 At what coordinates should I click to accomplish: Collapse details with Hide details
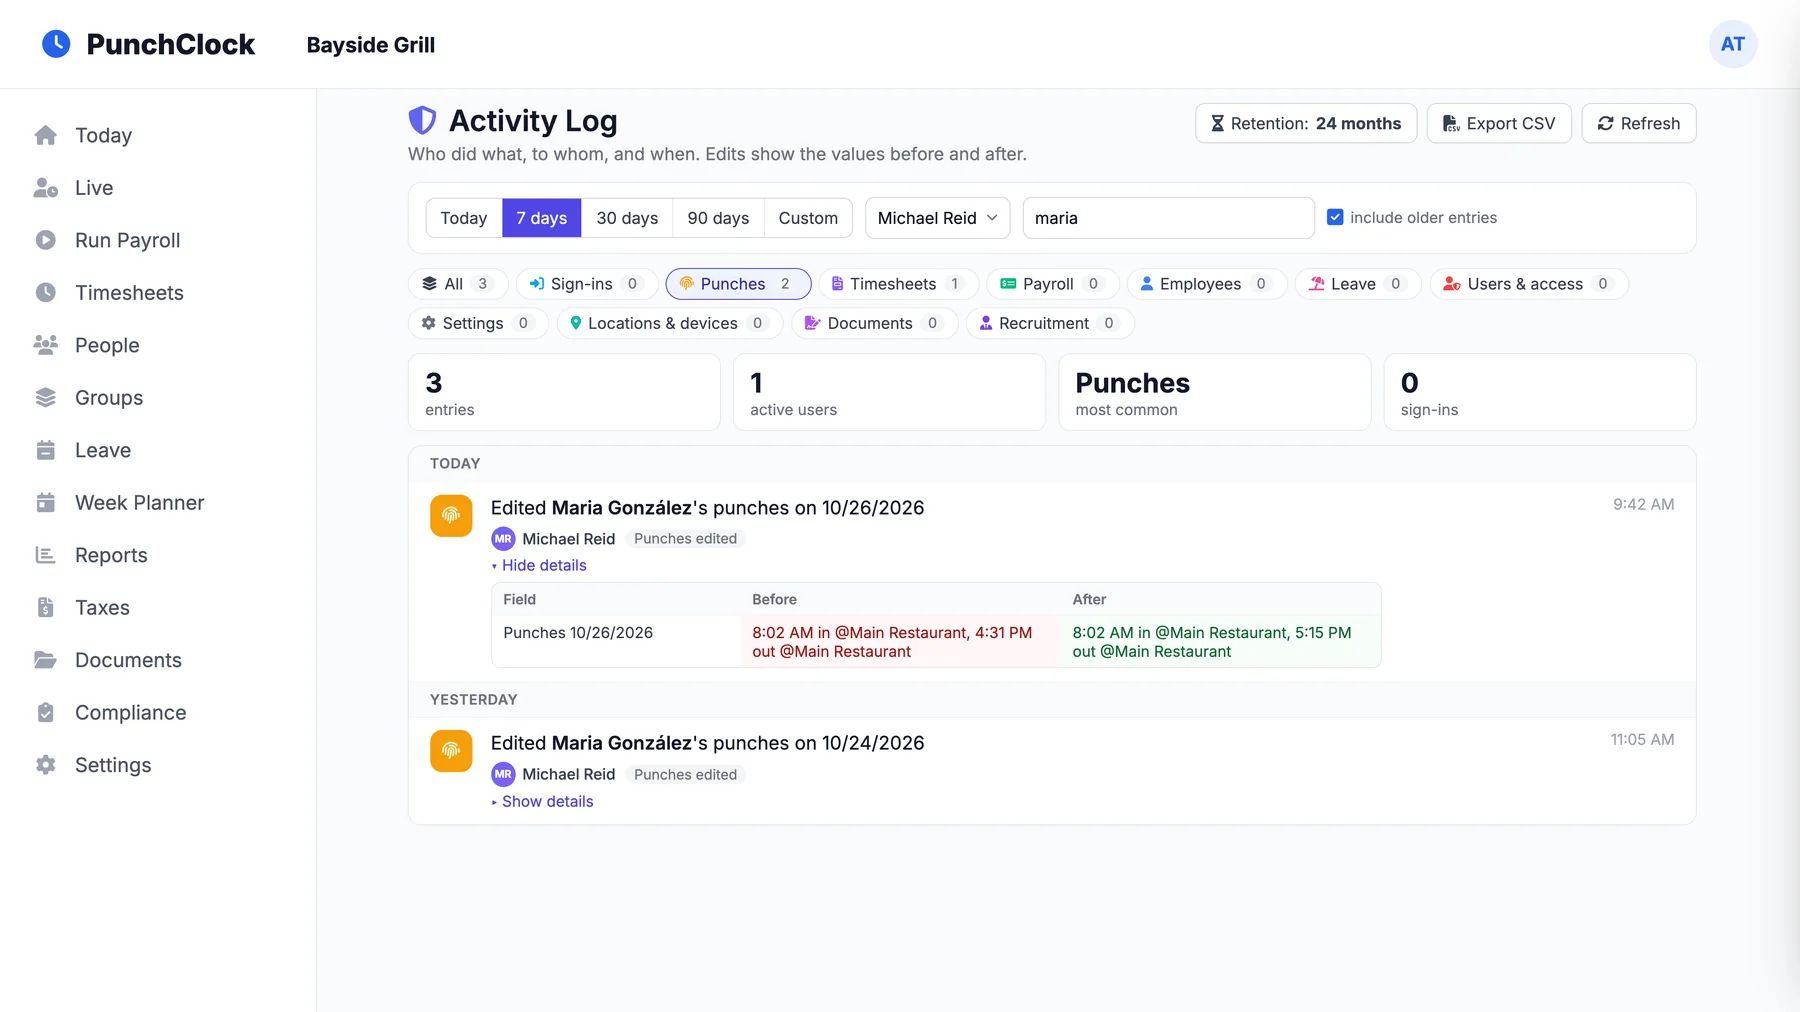coord(539,565)
